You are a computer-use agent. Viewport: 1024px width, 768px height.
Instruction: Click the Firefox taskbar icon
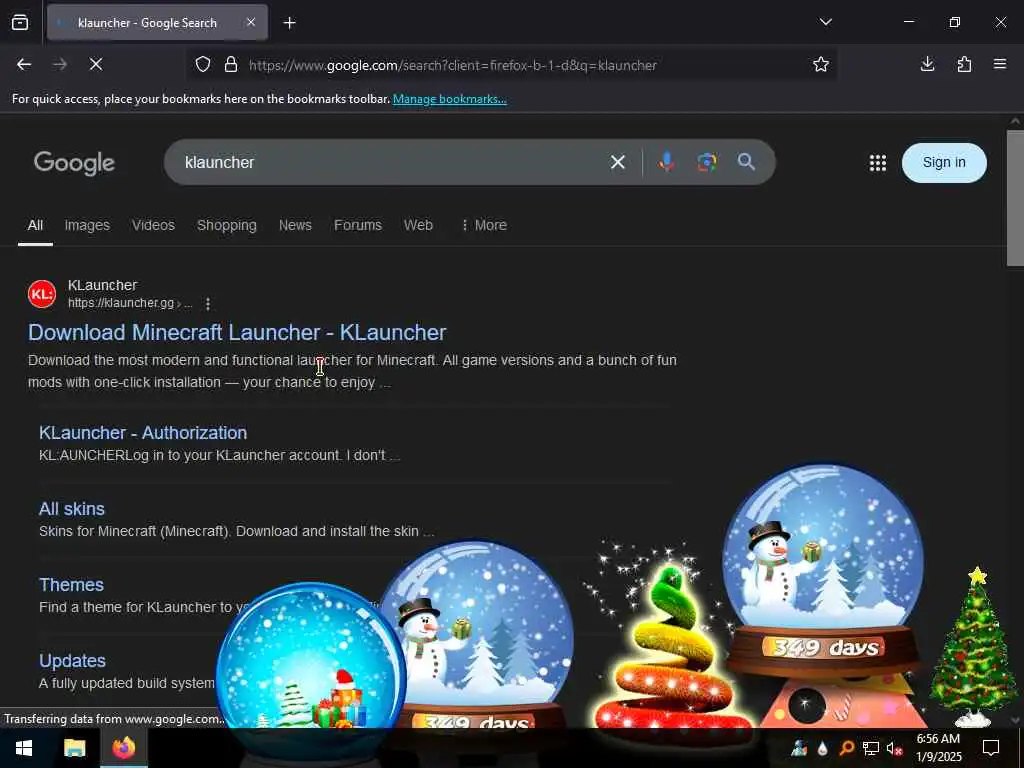(x=123, y=748)
